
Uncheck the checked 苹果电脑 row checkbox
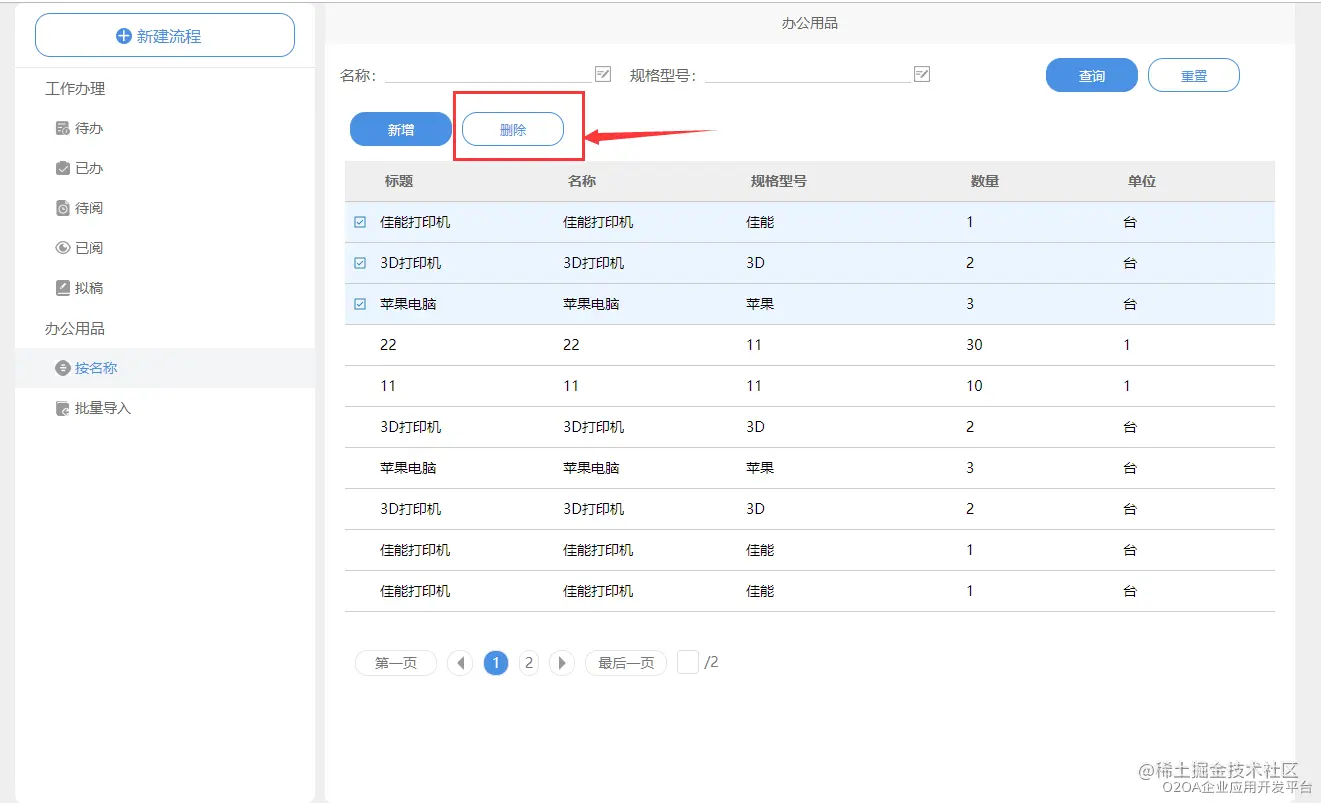coord(360,304)
